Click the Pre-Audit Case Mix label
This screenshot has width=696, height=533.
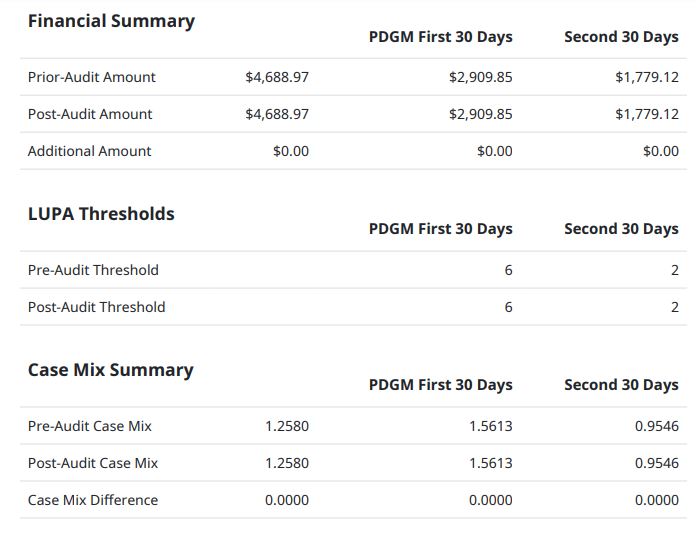tap(90, 426)
